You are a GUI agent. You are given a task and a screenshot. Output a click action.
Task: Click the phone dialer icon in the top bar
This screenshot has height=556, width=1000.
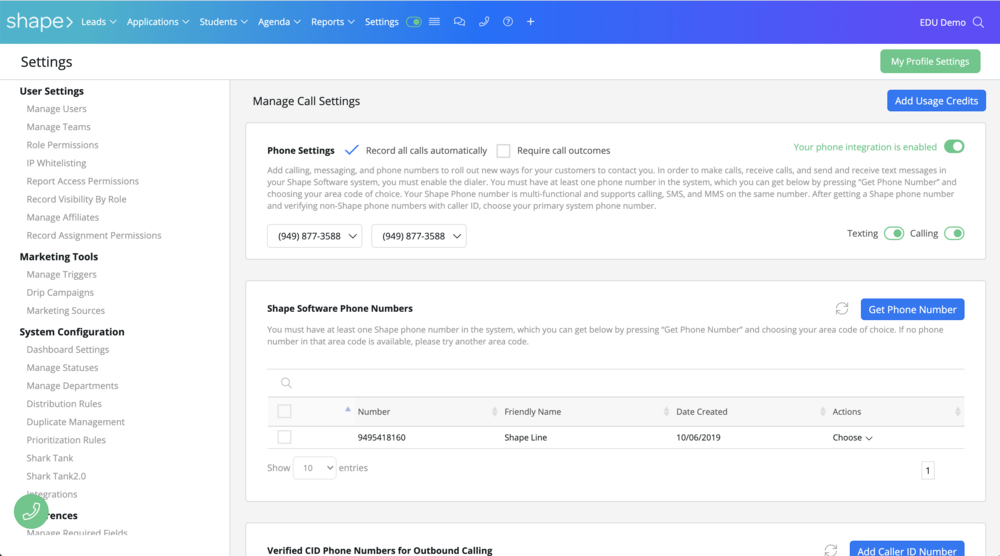484,22
